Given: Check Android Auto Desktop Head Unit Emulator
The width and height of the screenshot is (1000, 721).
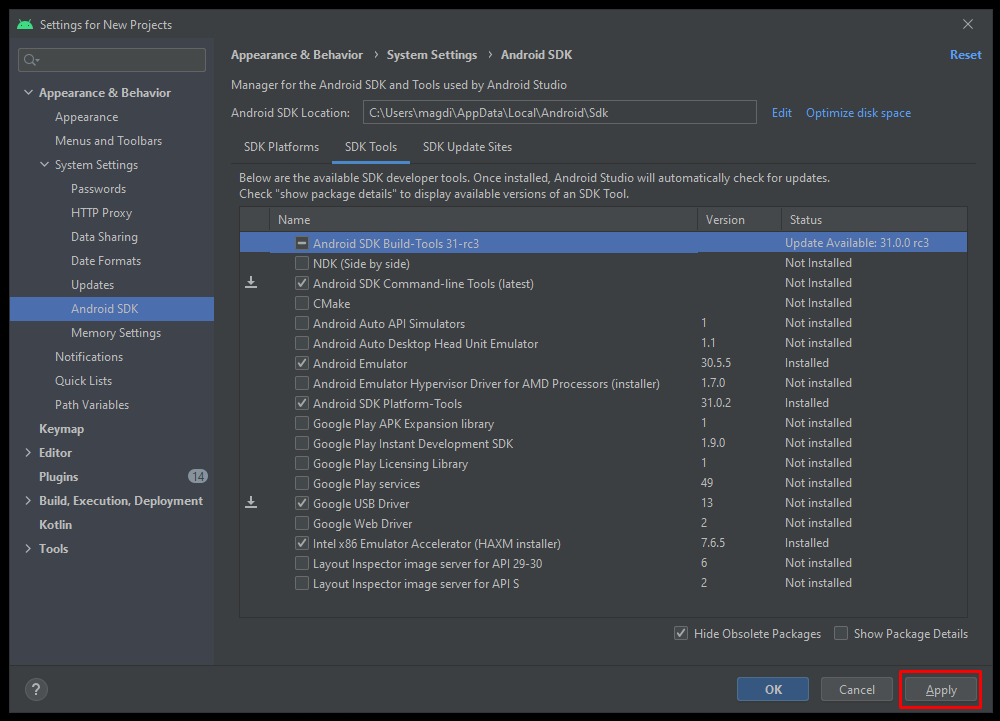Looking at the screenshot, I should click(x=302, y=343).
